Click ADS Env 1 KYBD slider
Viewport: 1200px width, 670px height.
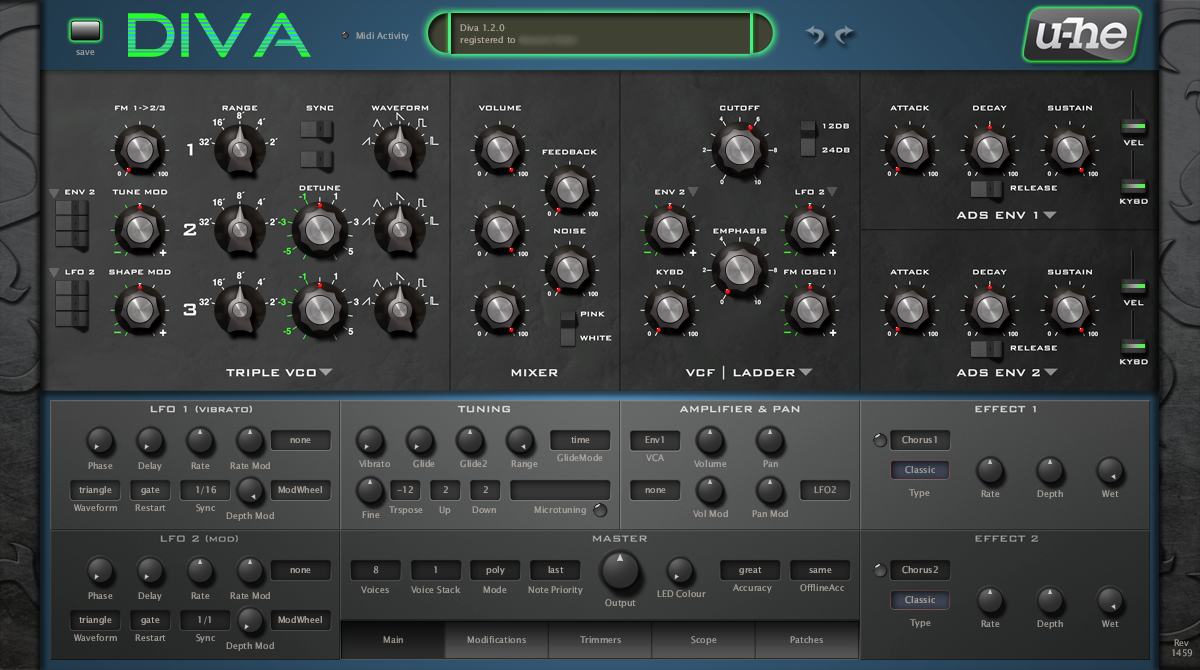[x=1133, y=185]
